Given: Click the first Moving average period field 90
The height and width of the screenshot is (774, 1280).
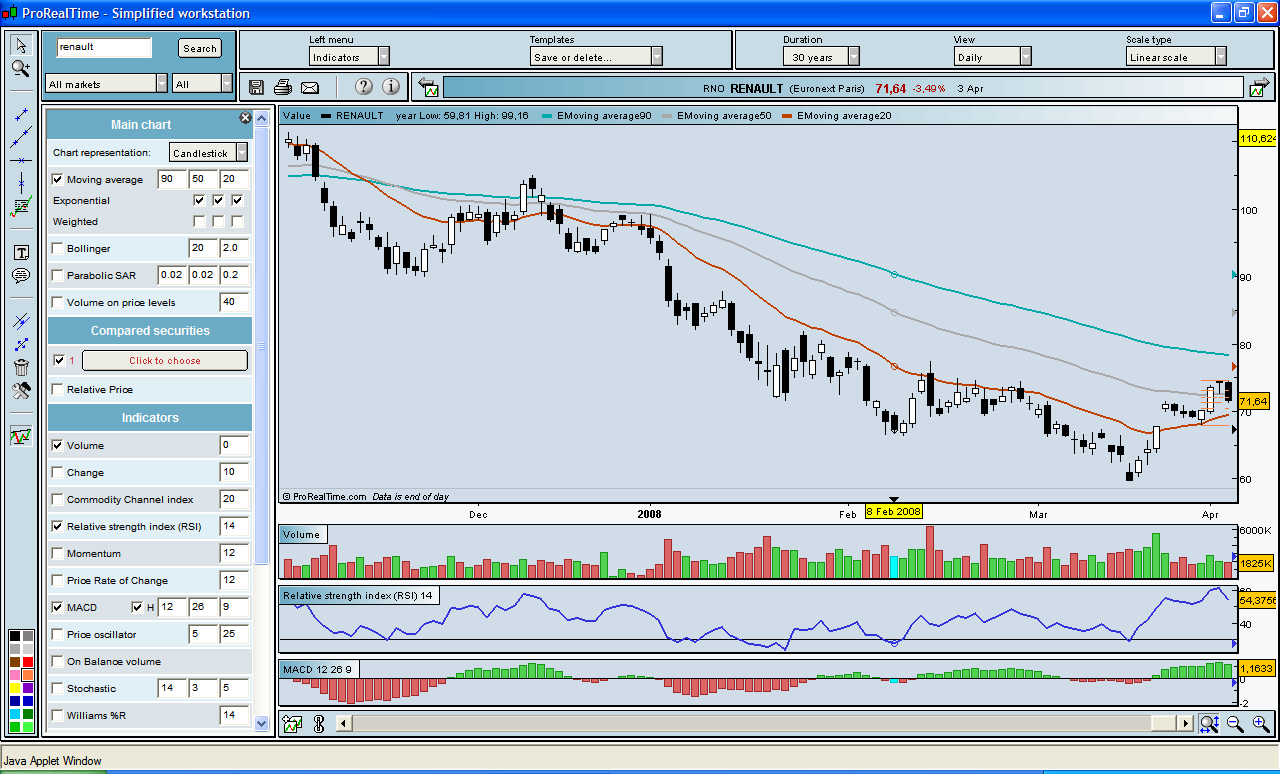Looking at the screenshot, I should point(172,179).
